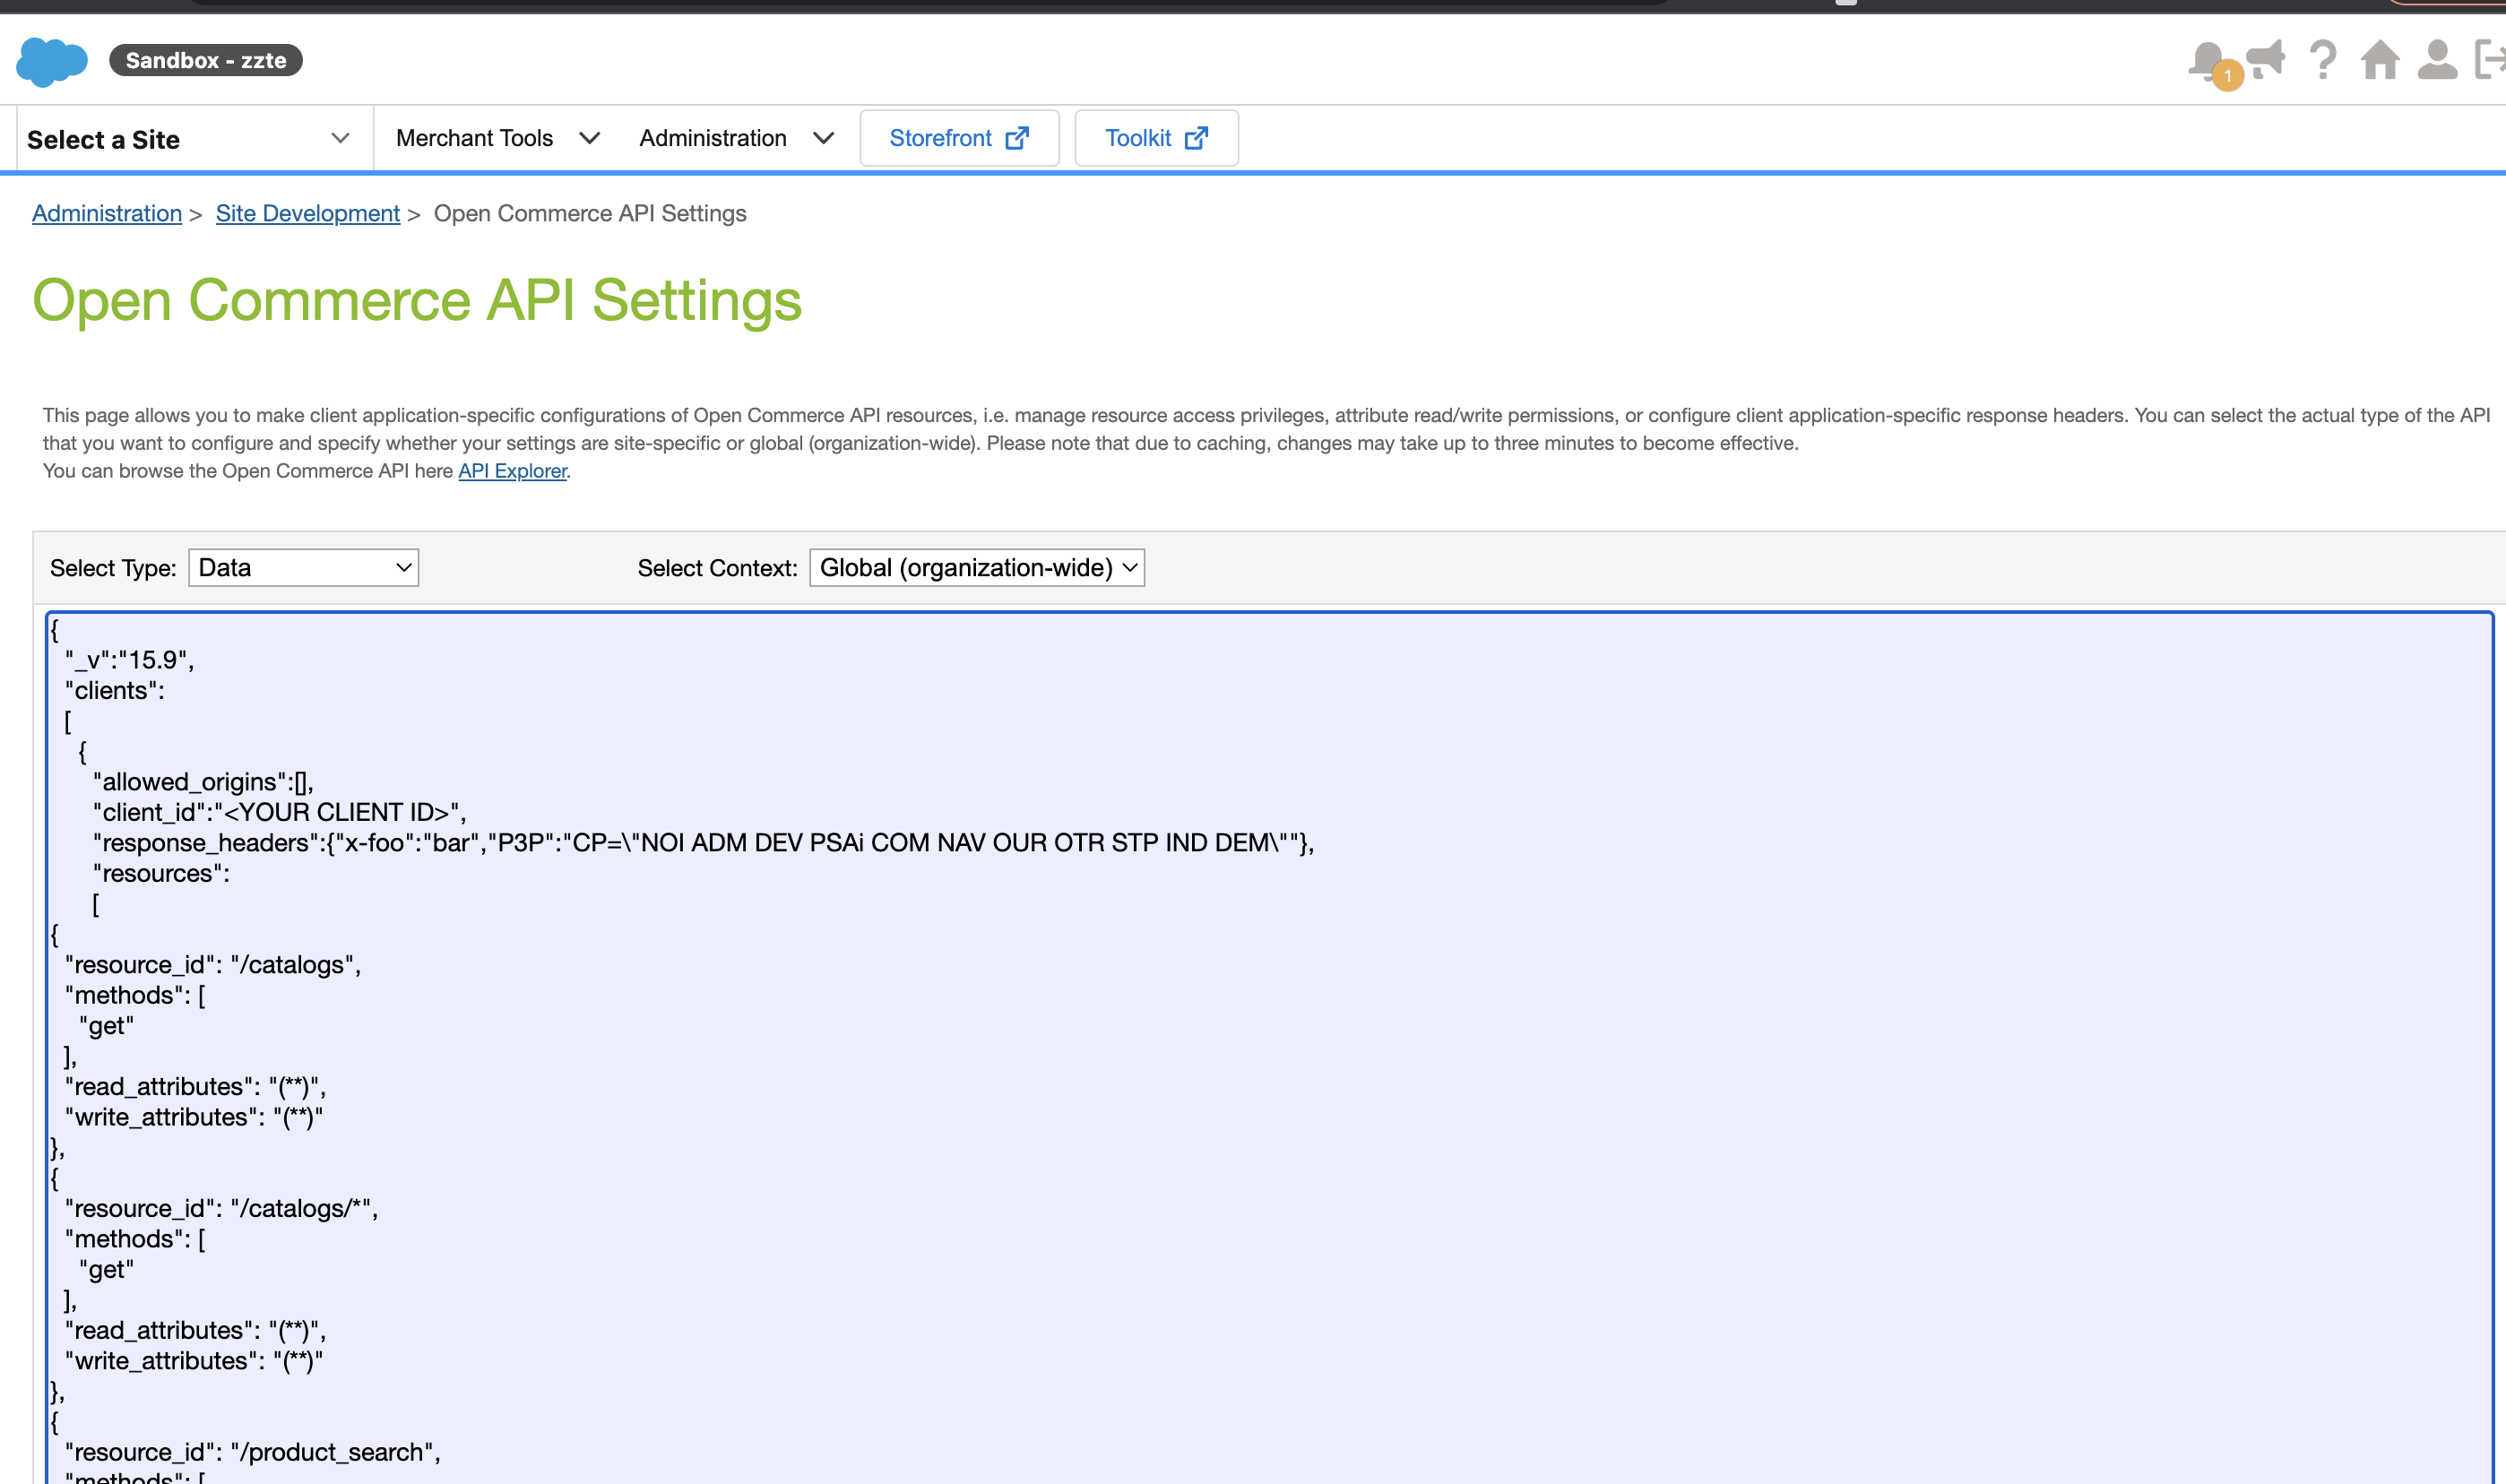
Task: Open the Storefront button
Action: click(959, 138)
